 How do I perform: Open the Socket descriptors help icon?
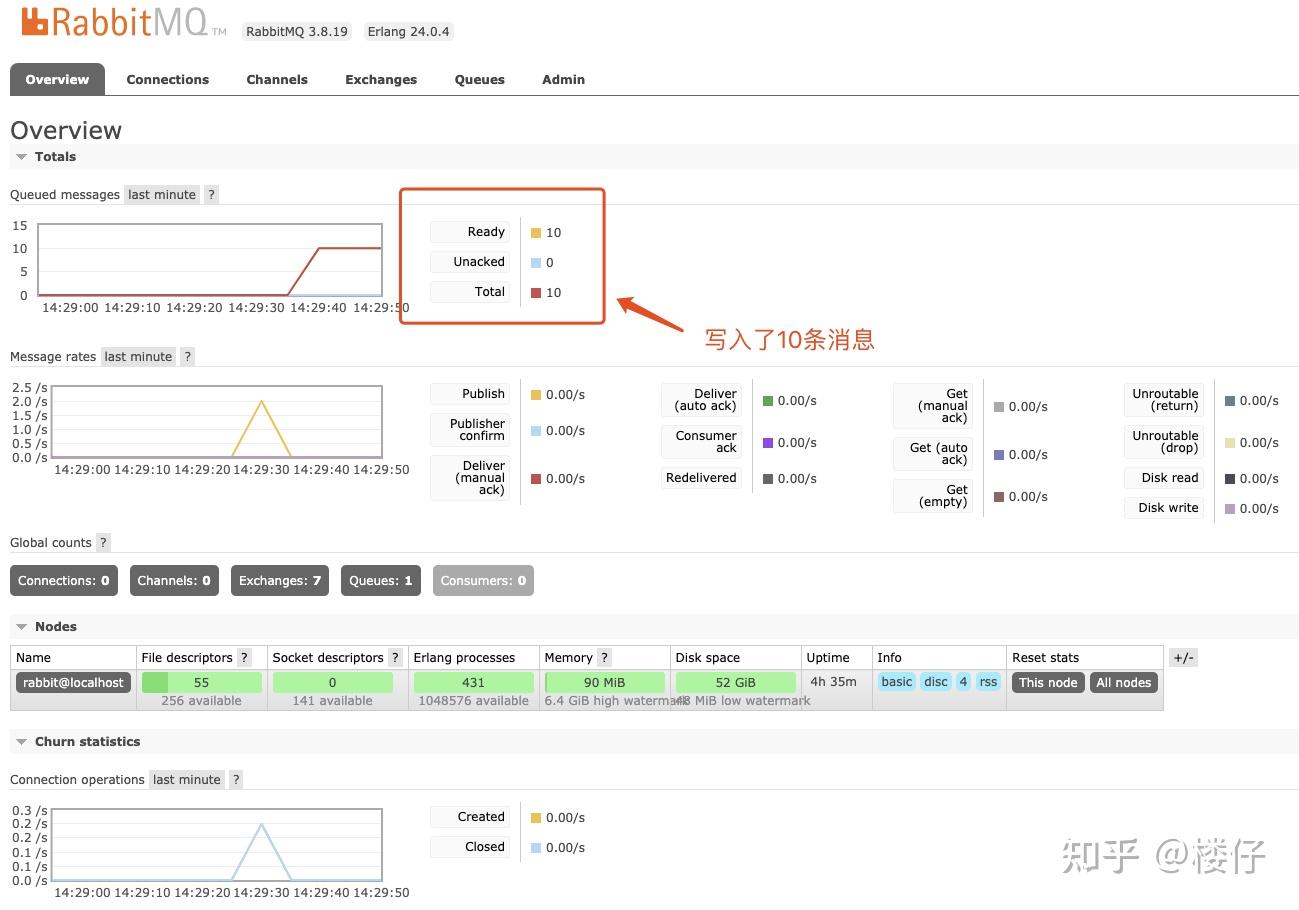click(394, 657)
